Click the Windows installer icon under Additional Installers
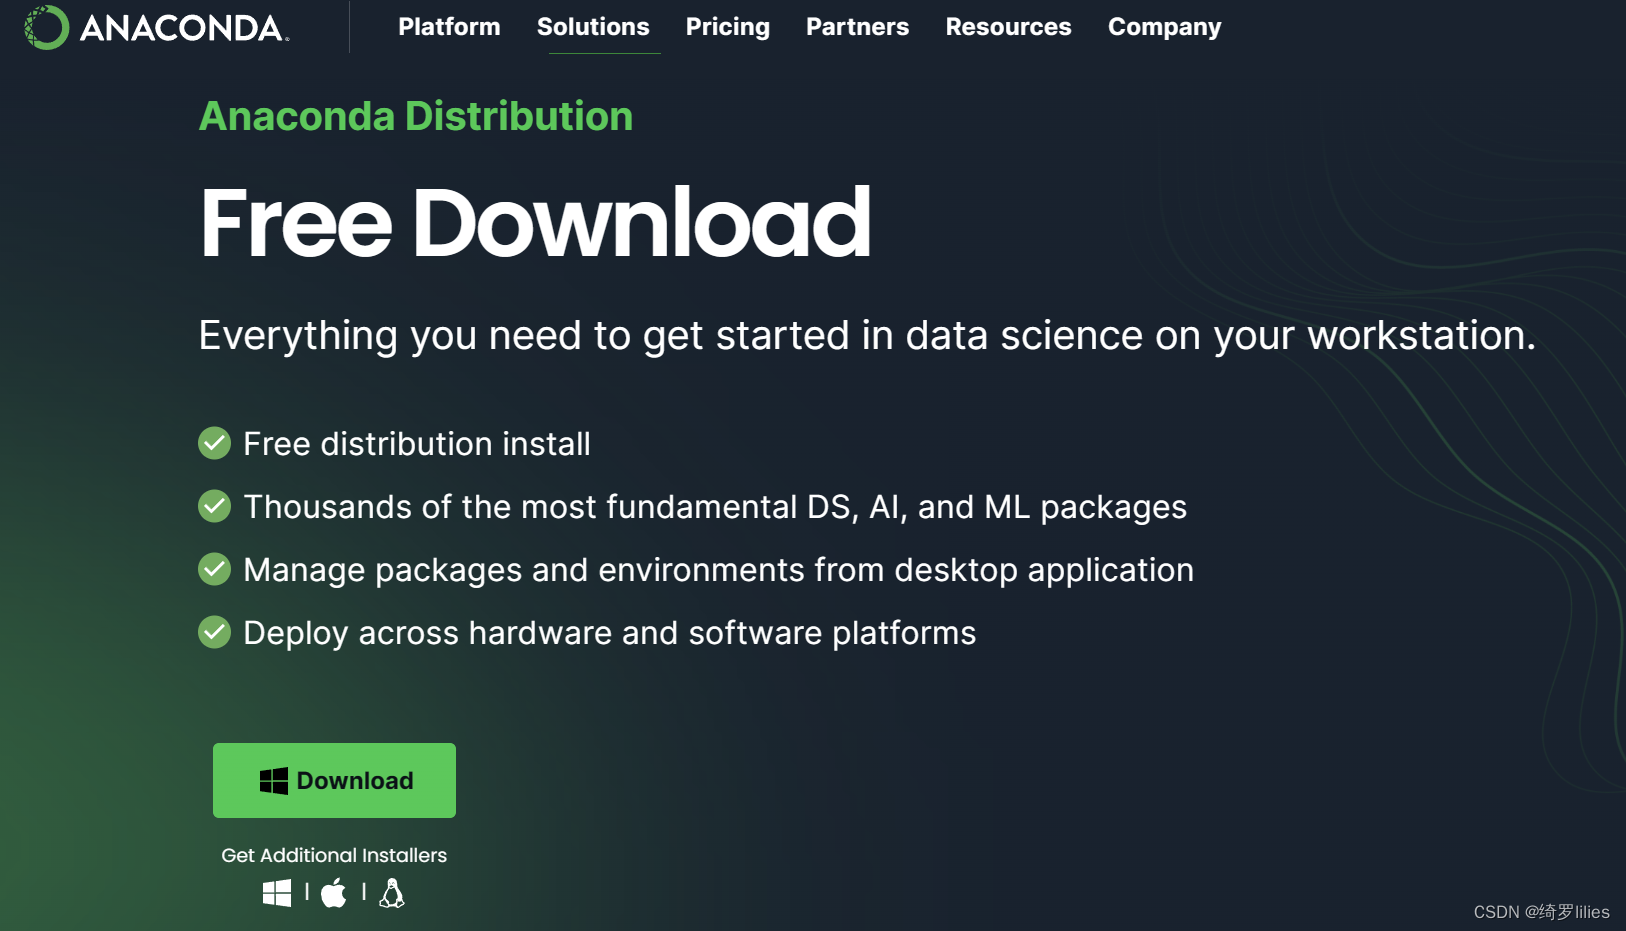Screen dimensions: 1626x931 (277, 893)
